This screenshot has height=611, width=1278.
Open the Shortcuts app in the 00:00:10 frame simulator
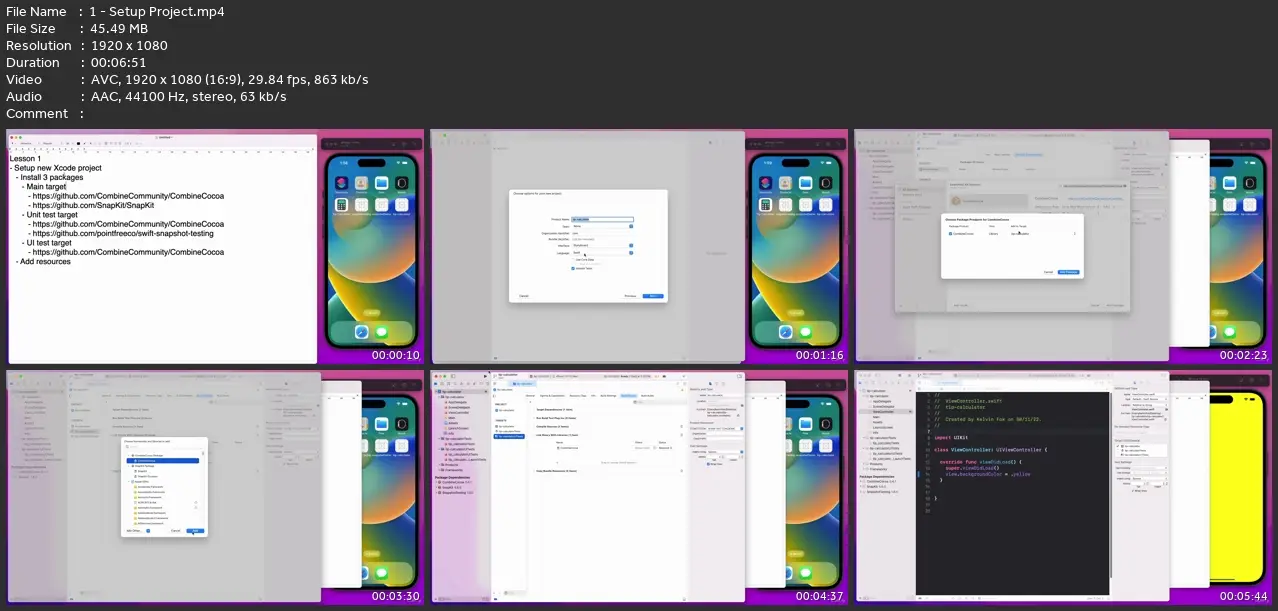tap(341, 184)
